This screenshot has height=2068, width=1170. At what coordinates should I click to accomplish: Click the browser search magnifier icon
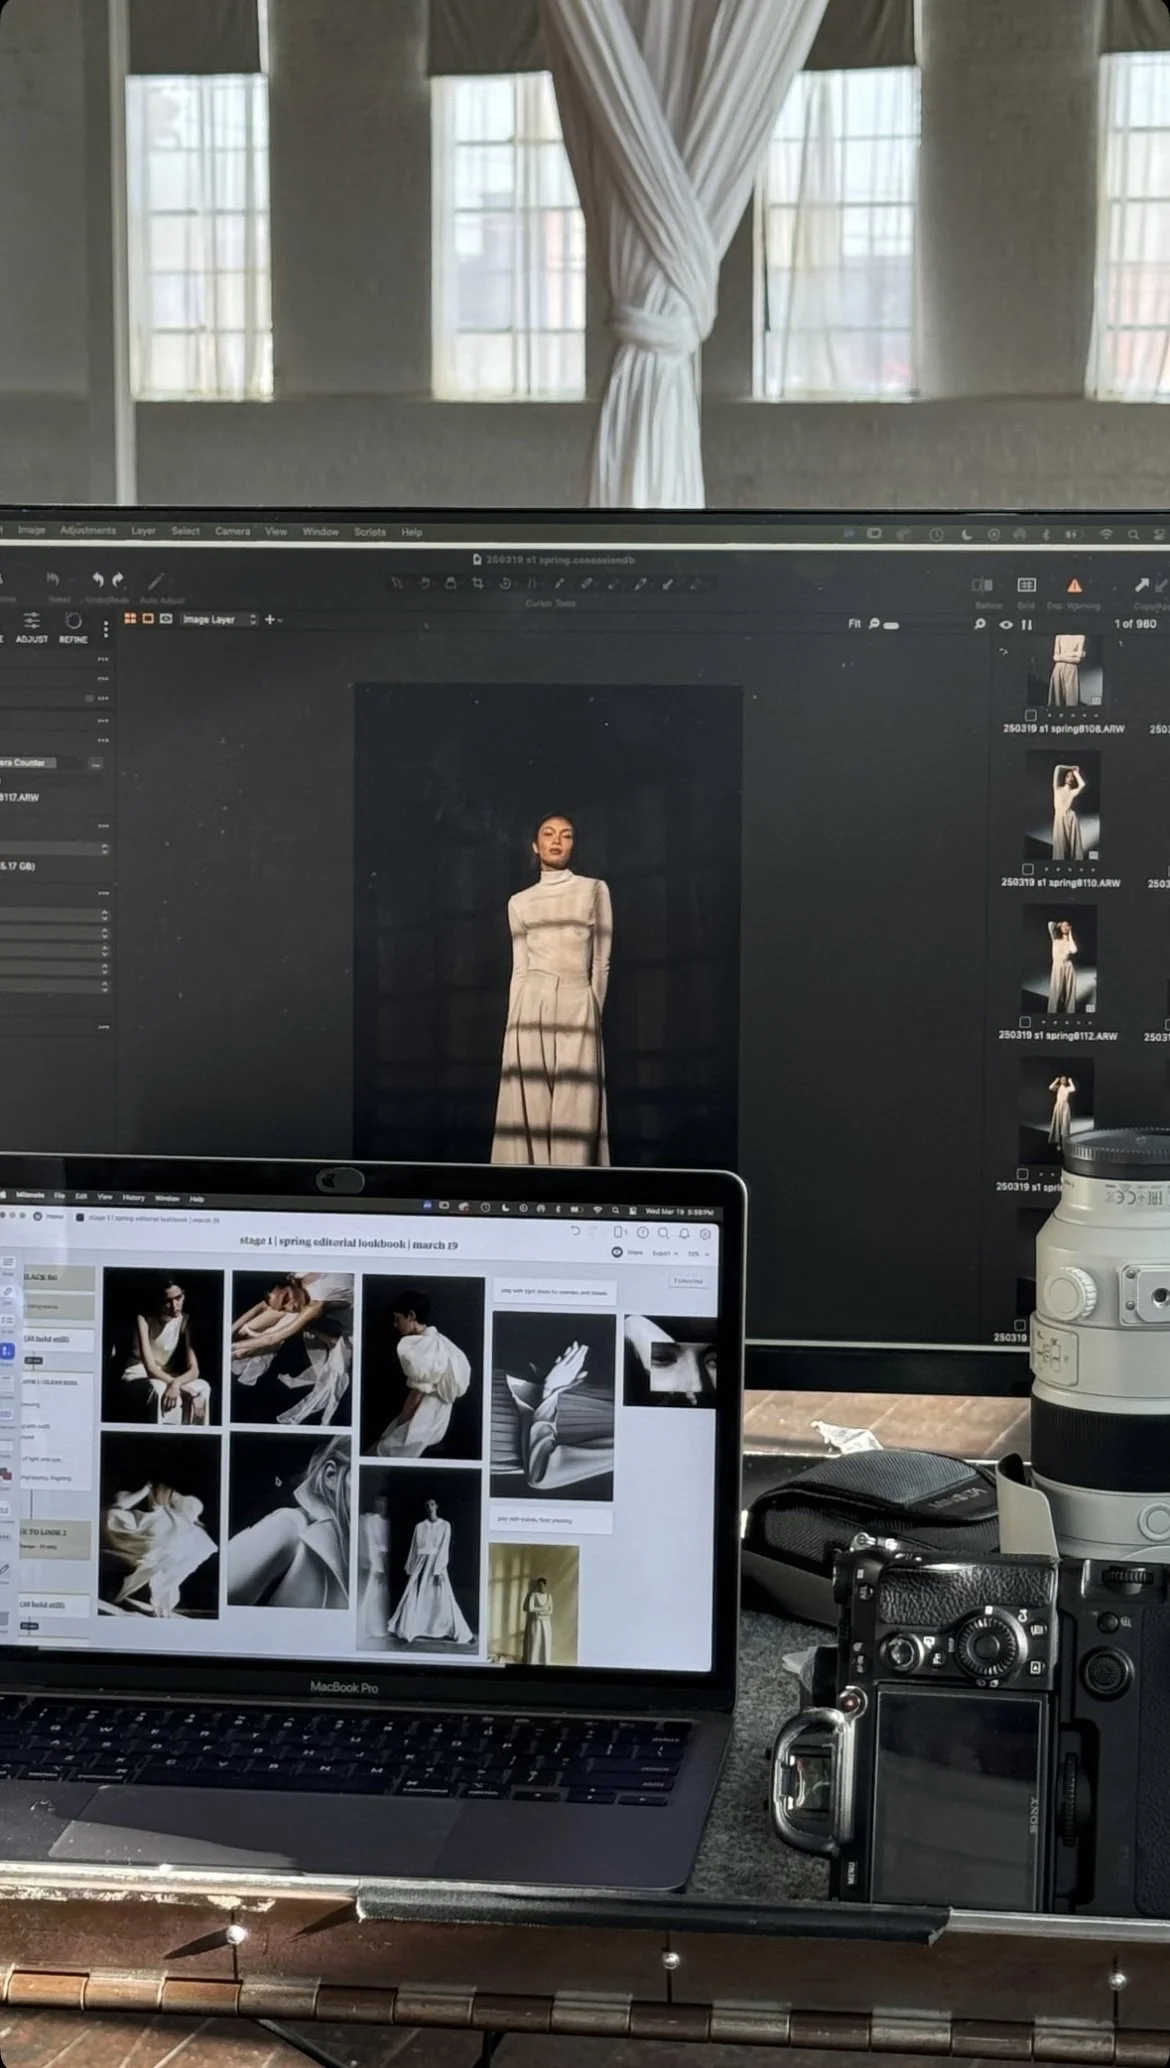[x=980, y=624]
